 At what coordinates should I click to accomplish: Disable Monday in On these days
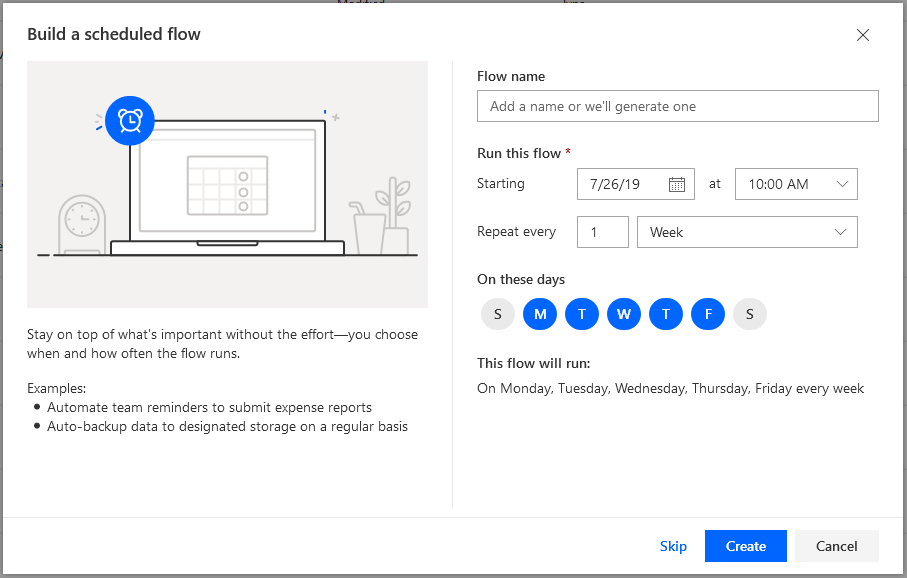tap(540, 314)
